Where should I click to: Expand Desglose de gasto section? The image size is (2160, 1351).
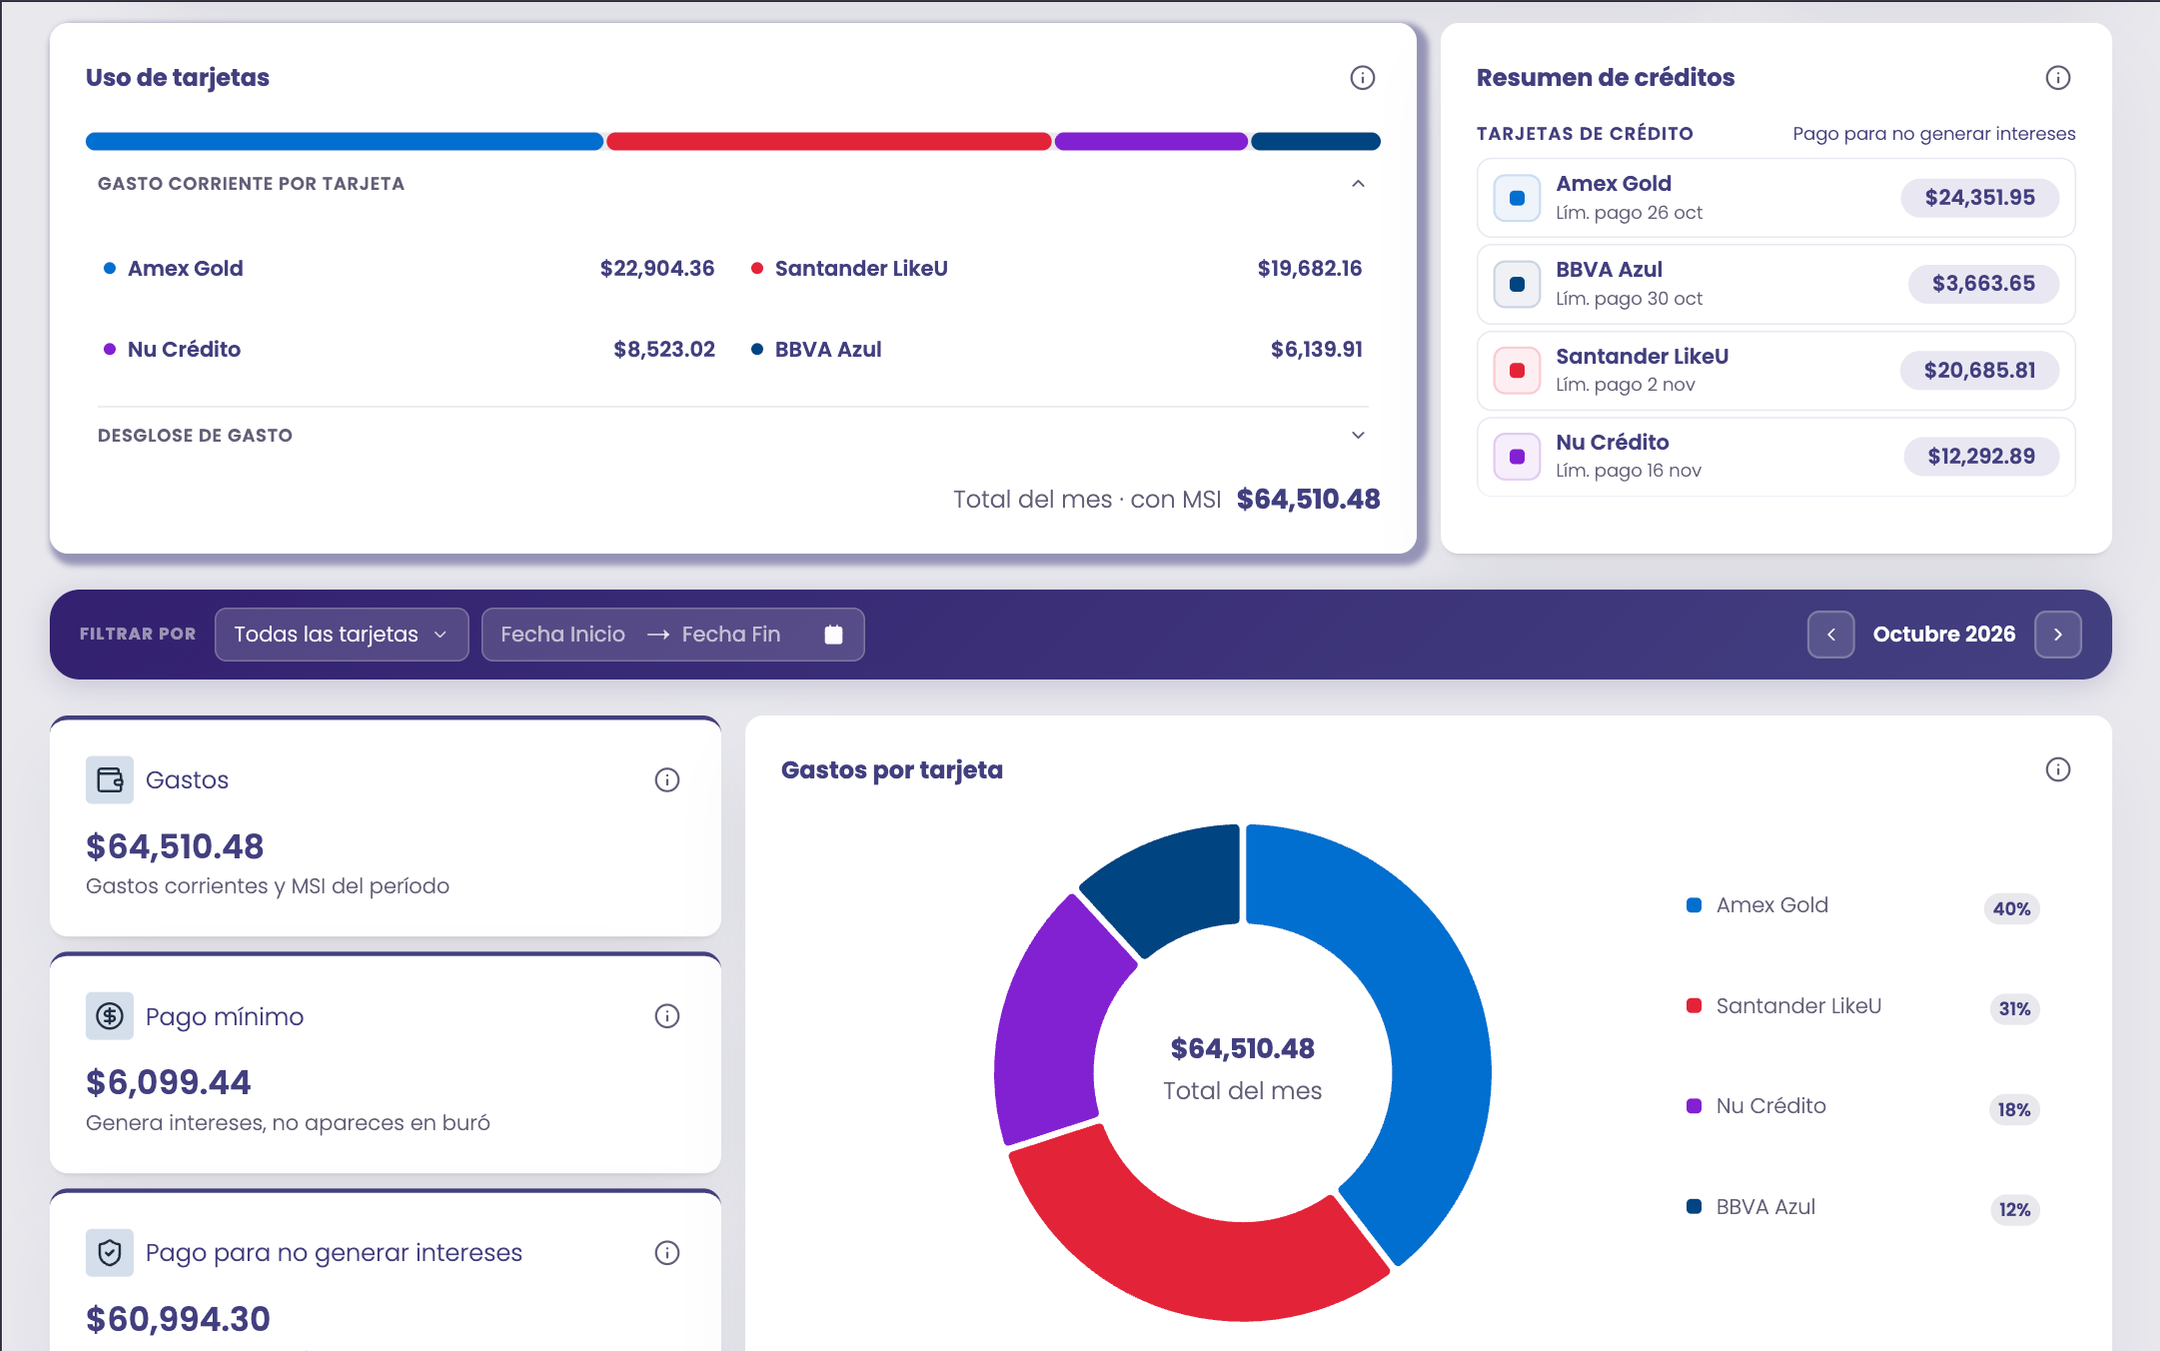[x=1358, y=435]
